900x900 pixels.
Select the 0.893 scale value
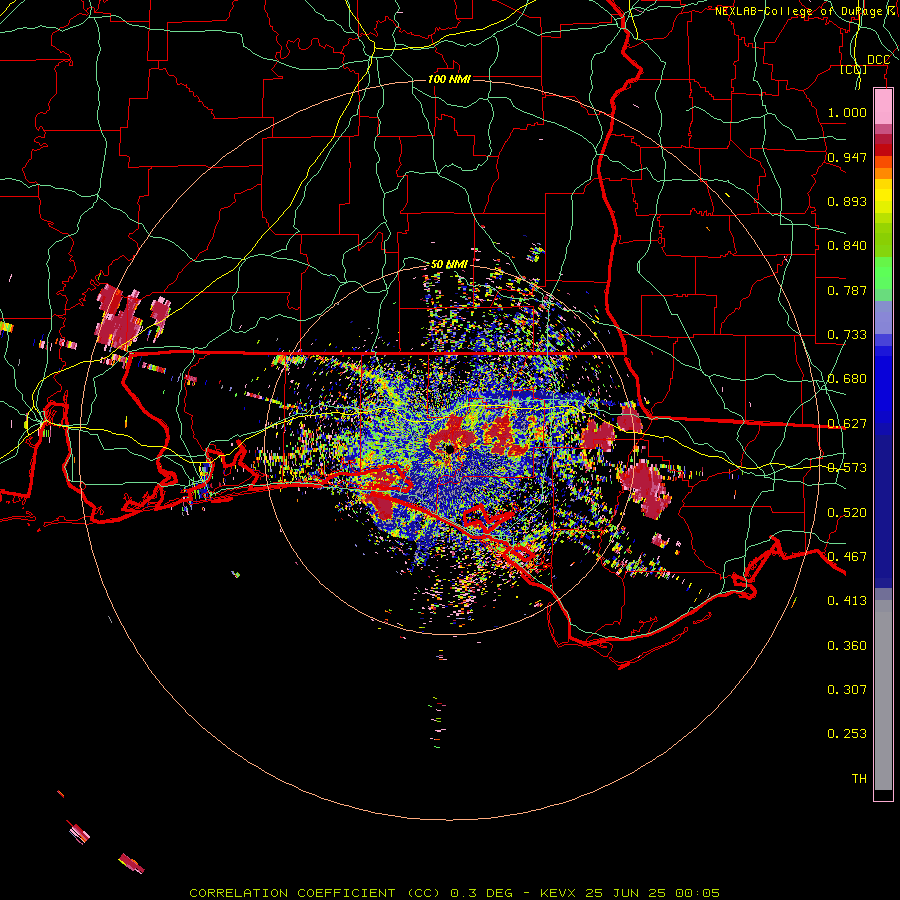[x=847, y=201]
